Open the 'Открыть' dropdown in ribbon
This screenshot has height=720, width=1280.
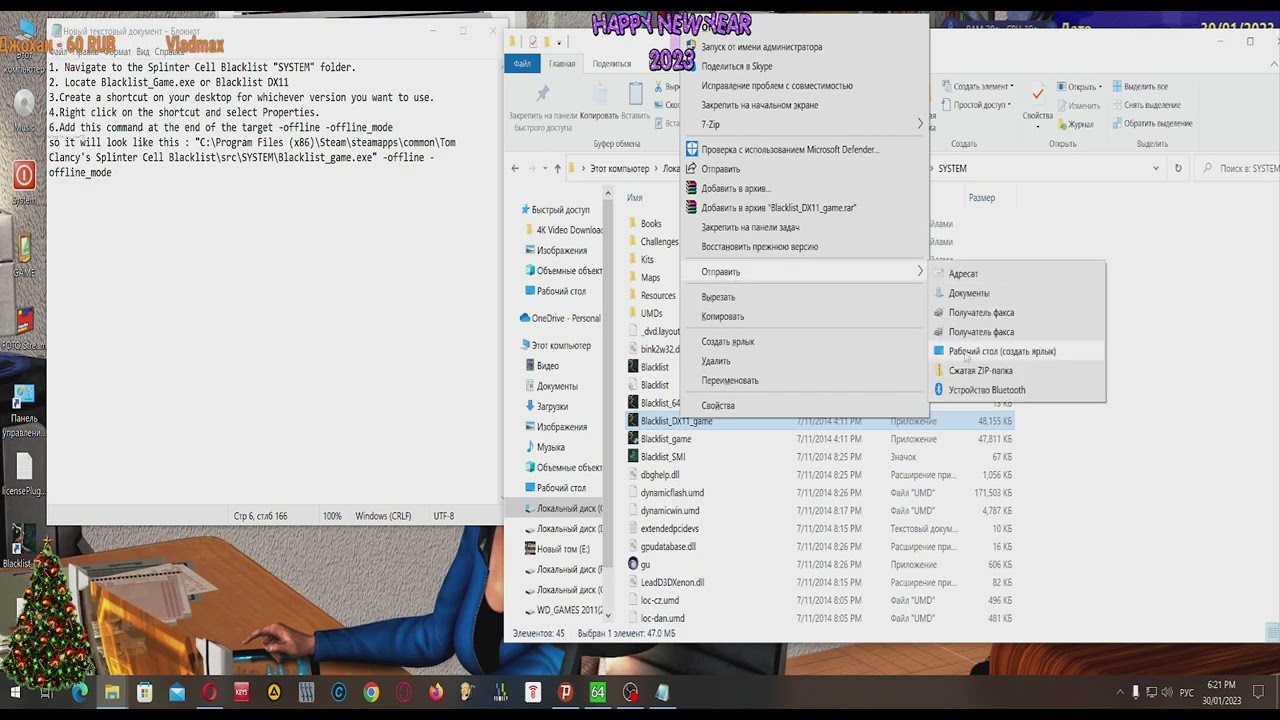[x=1079, y=87]
